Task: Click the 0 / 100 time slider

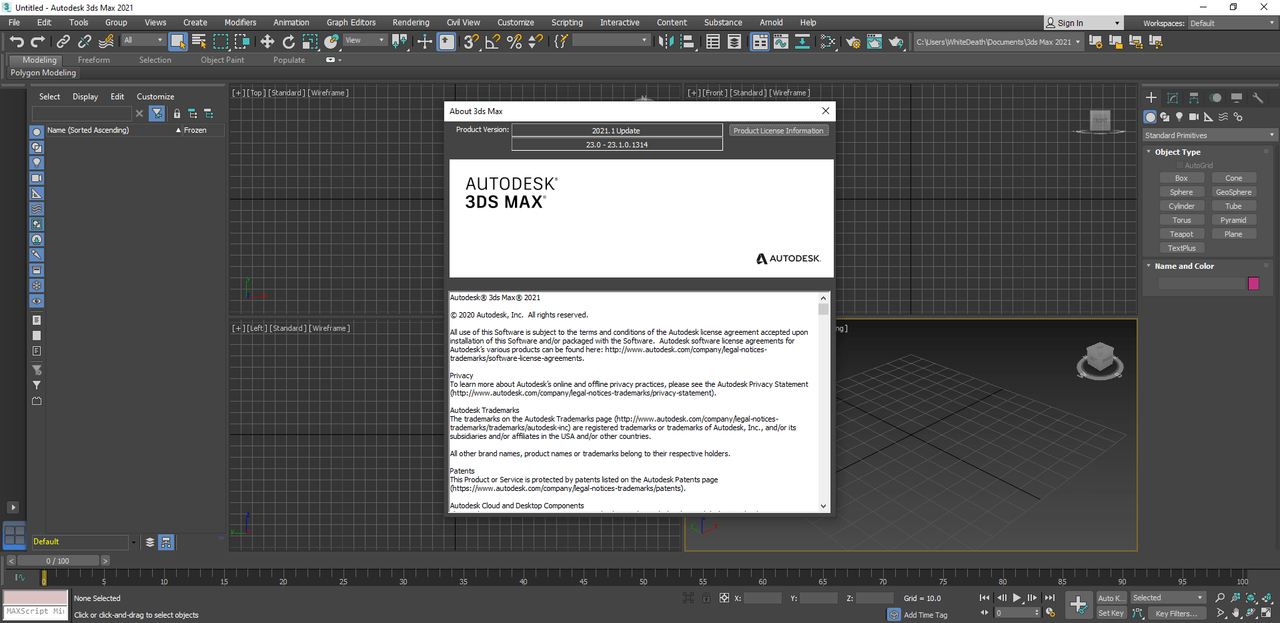Action: tap(59, 561)
